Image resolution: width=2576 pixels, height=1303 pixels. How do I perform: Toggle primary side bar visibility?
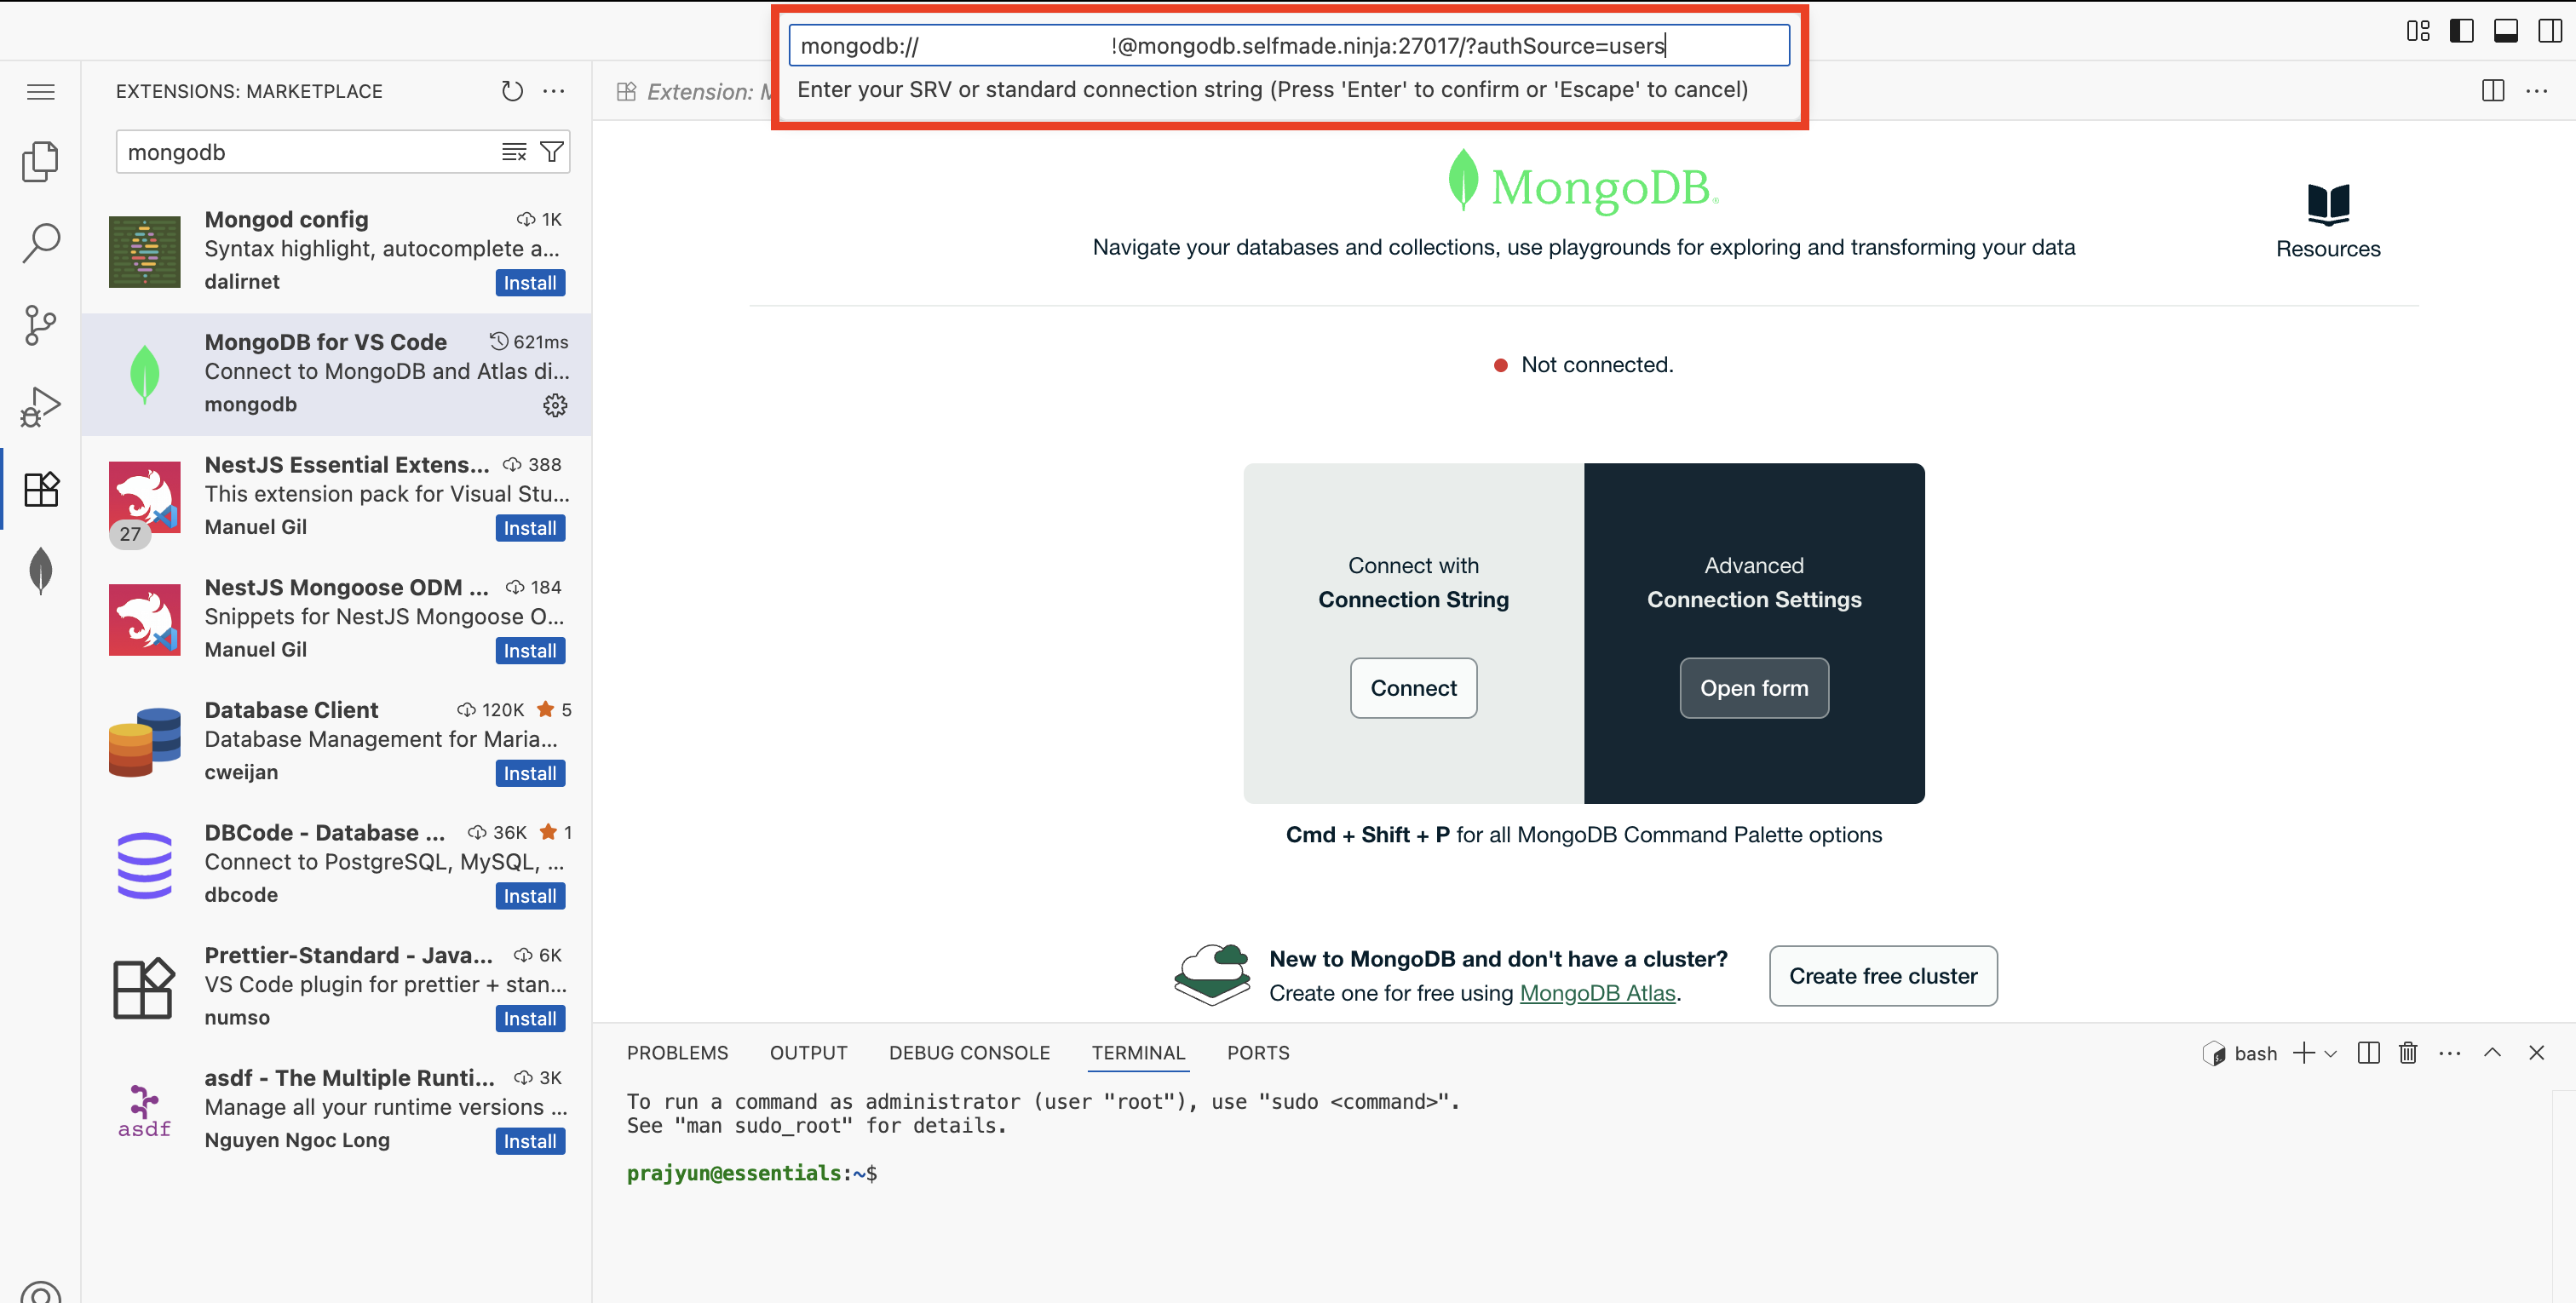2462,31
